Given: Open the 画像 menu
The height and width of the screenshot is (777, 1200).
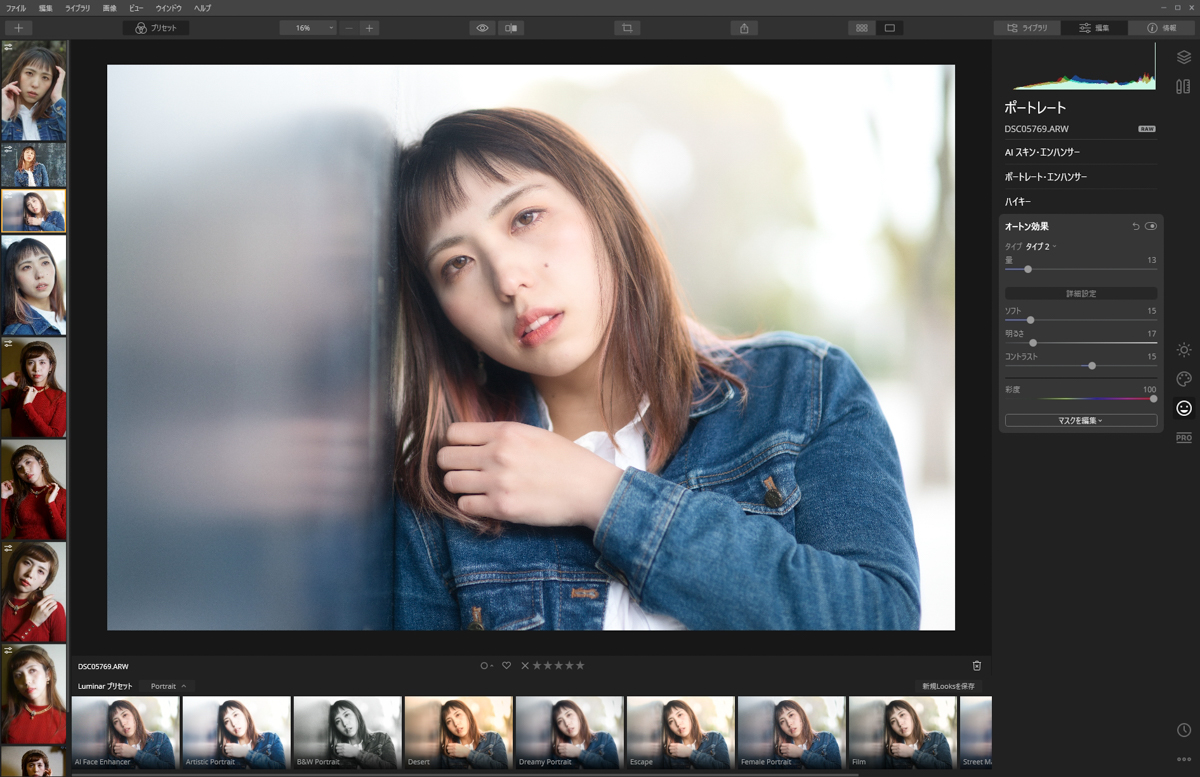Looking at the screenshot, I should pos(110,8).
